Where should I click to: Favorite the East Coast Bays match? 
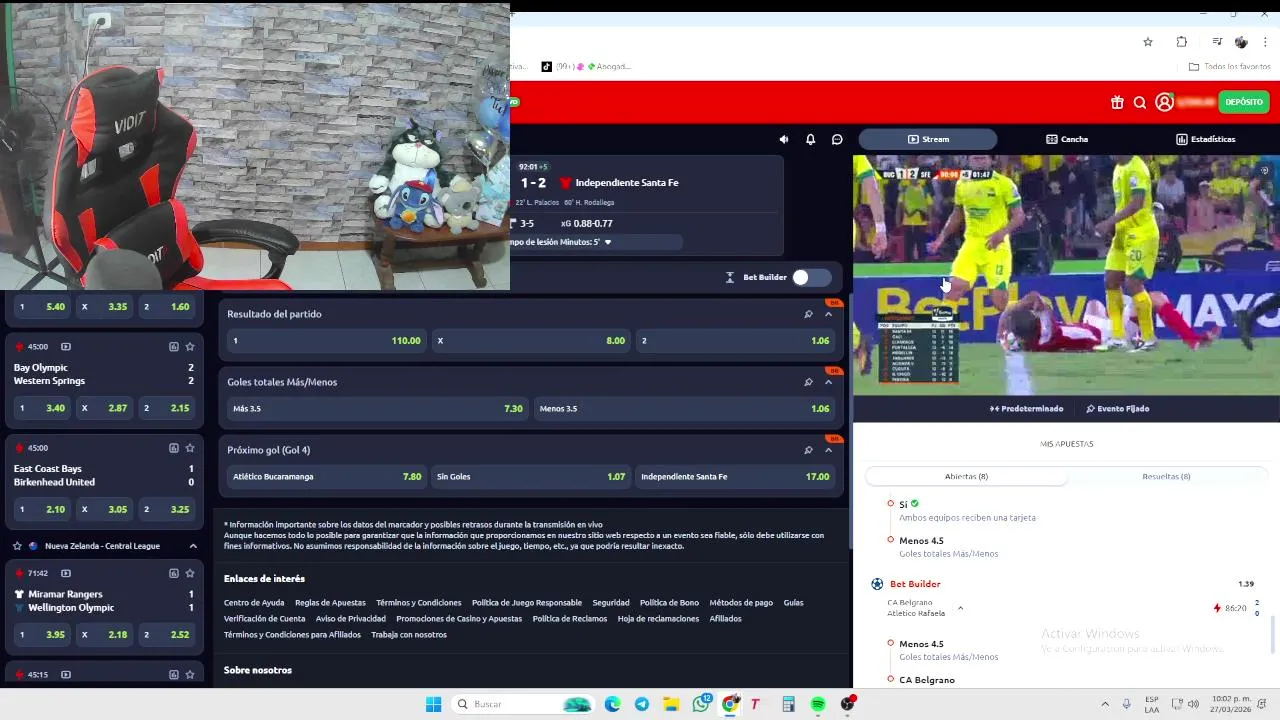(x=189, y=448)
